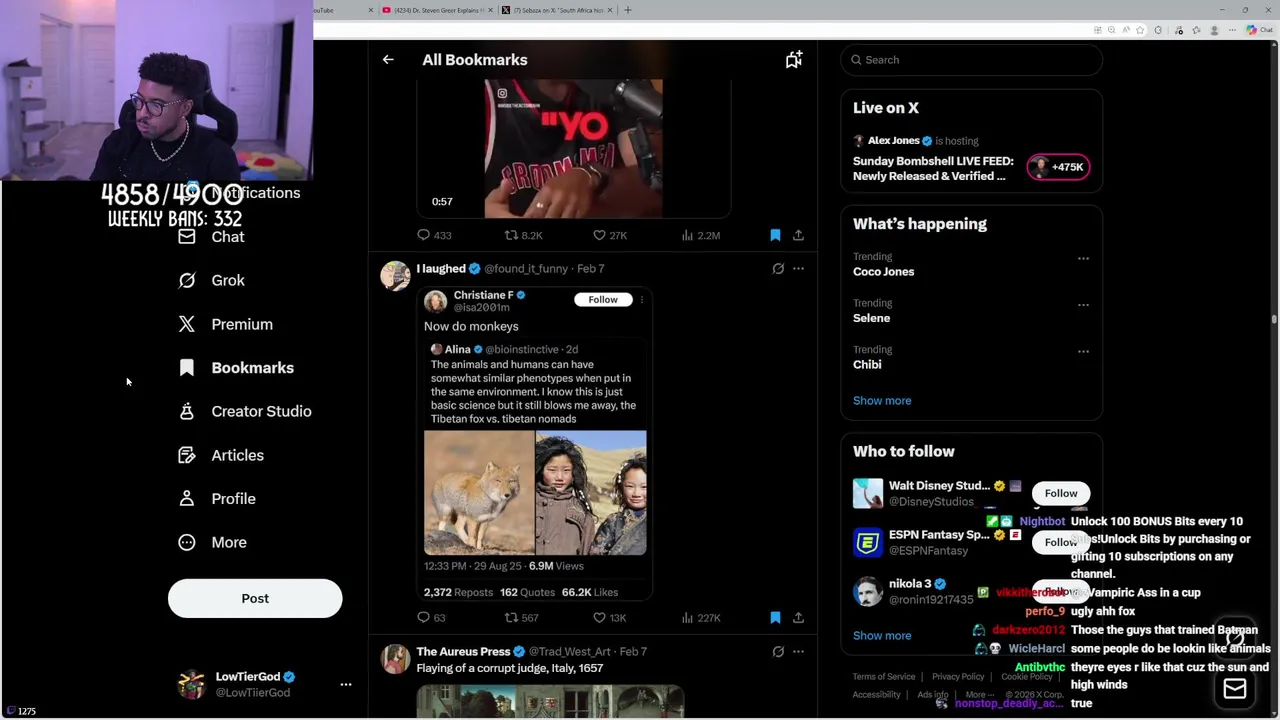This screenshot has height=720, width=1280.
Task: Follow Christiane F
Action: click(x=603, y=300)
